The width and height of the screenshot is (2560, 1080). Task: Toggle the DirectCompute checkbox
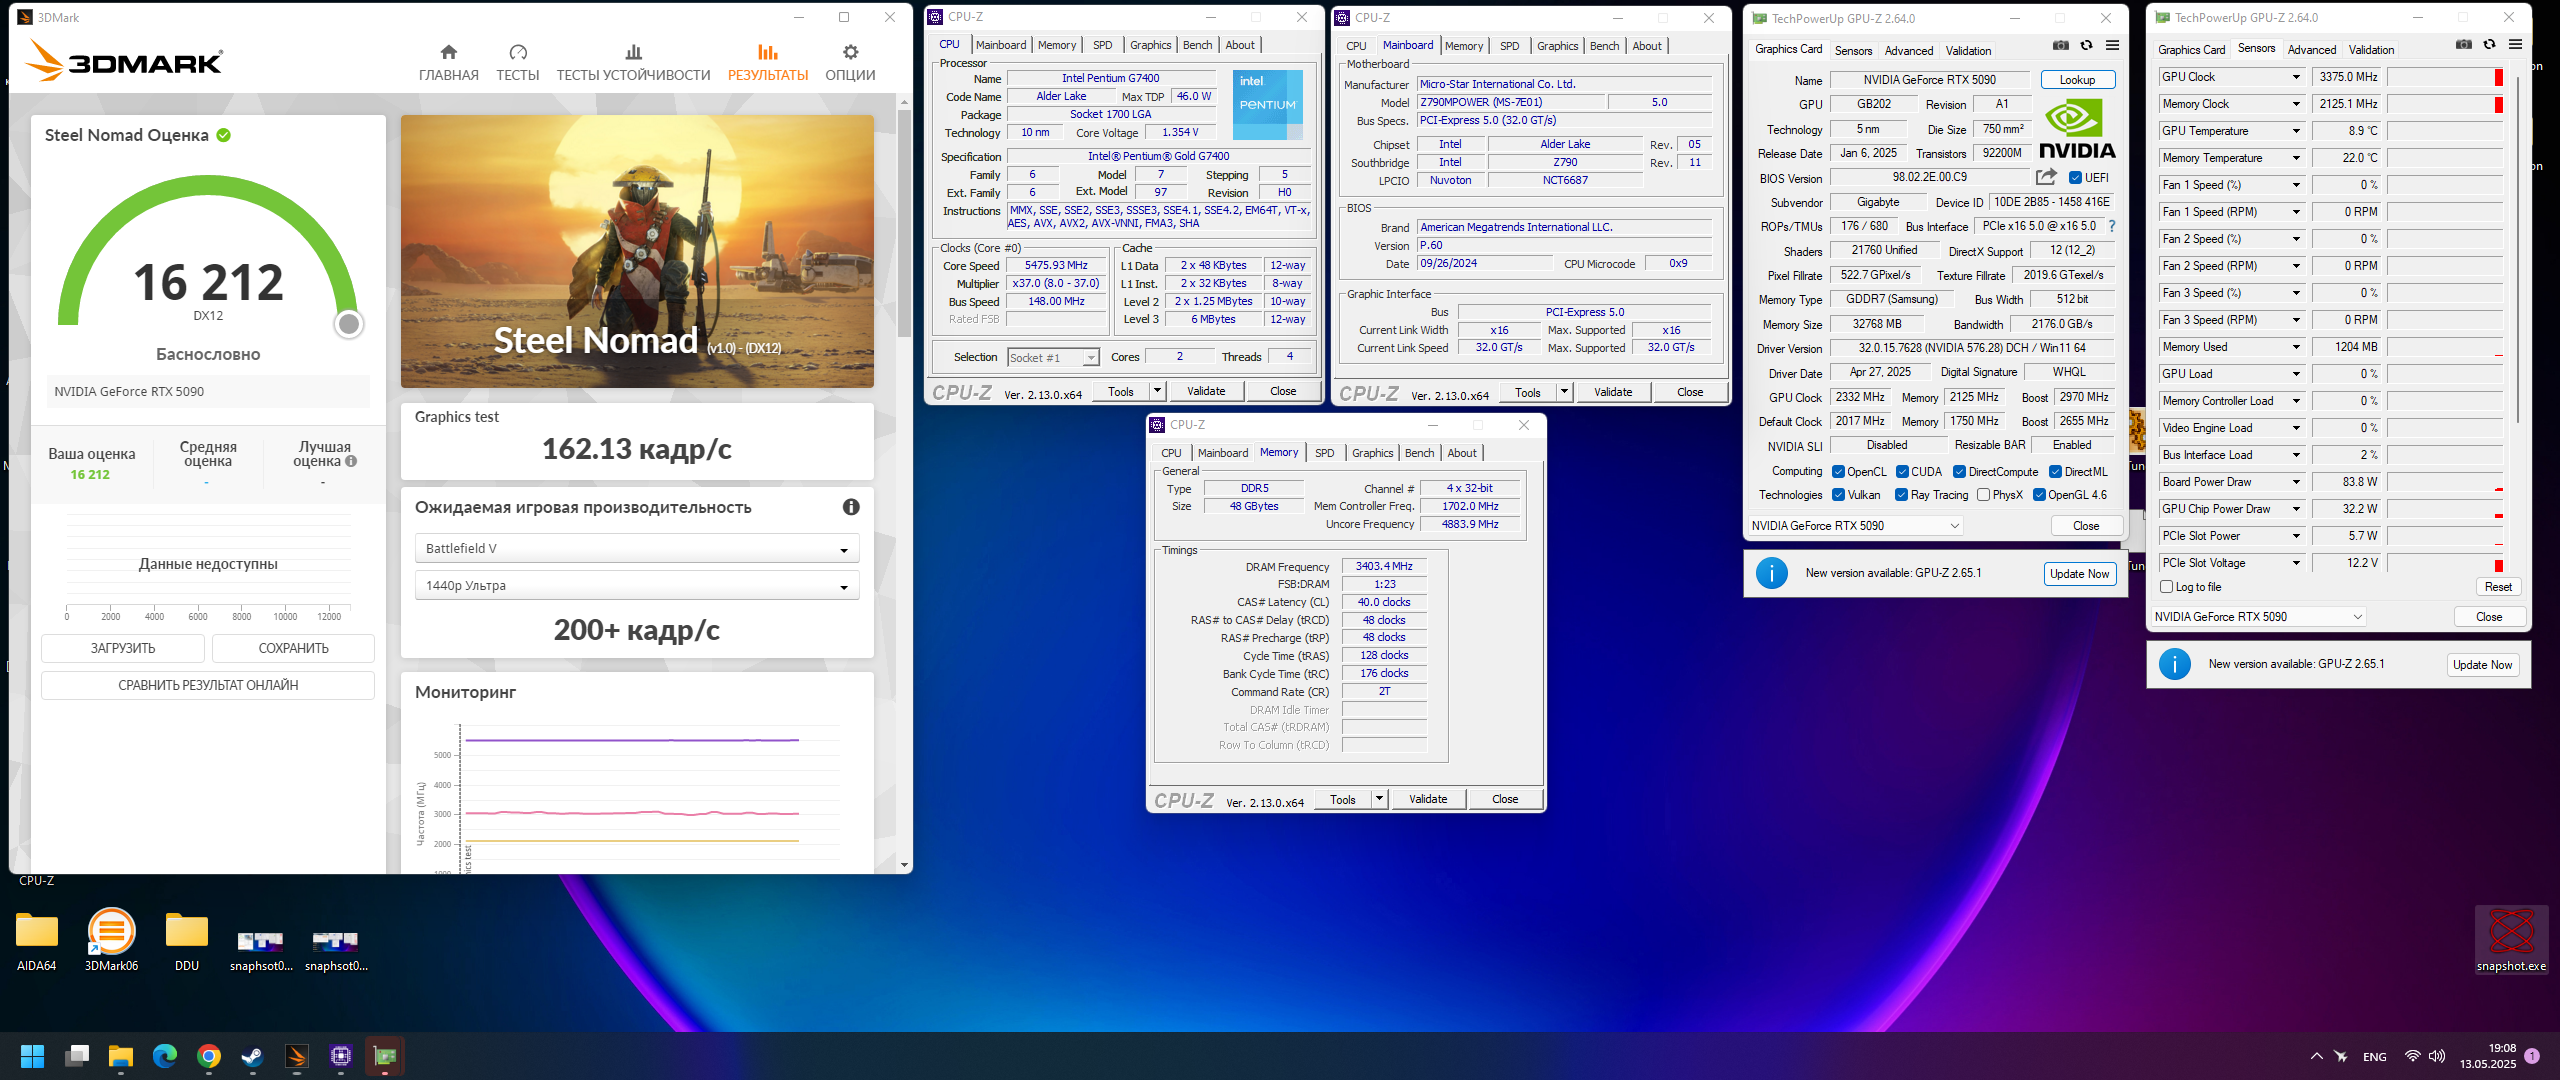(1959, 472)
